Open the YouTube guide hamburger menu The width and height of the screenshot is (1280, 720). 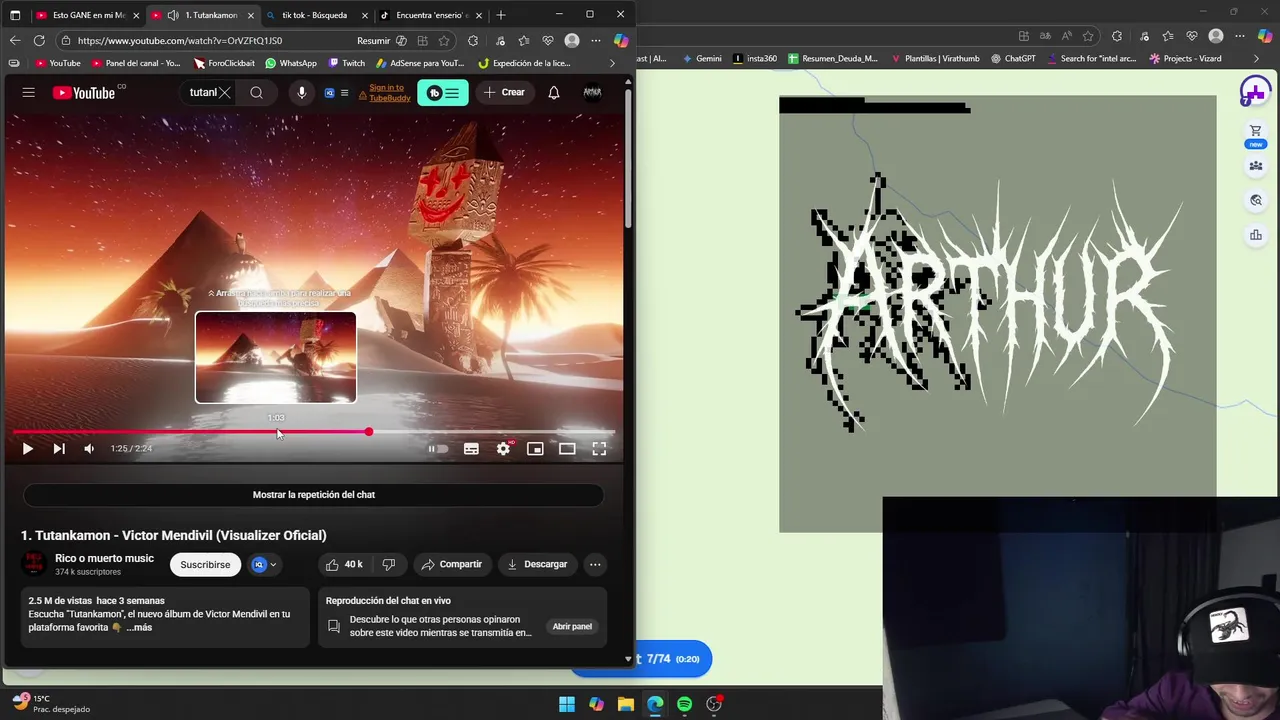click(28, 92)
